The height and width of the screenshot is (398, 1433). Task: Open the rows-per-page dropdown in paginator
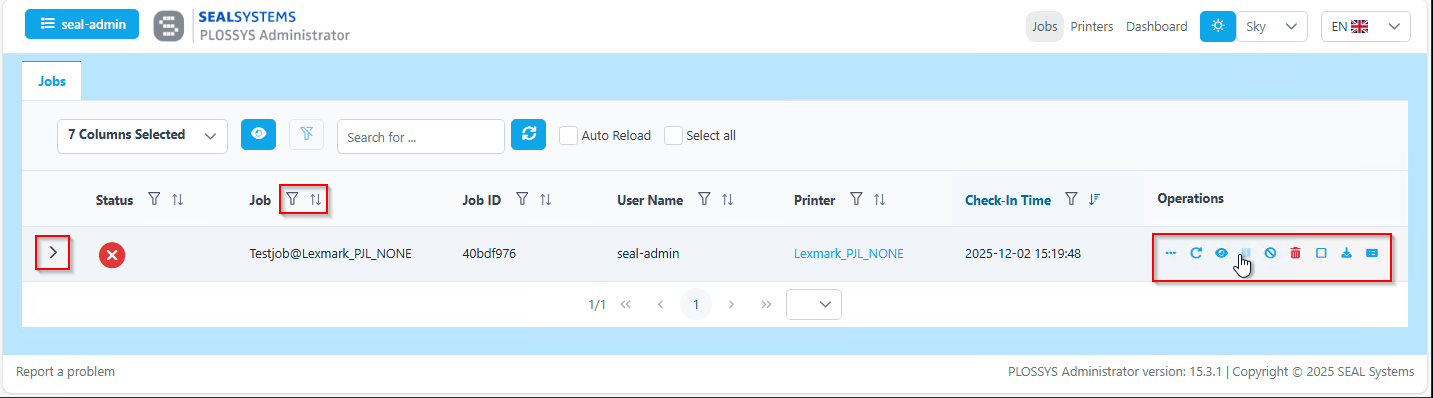[x=814, y=304]
